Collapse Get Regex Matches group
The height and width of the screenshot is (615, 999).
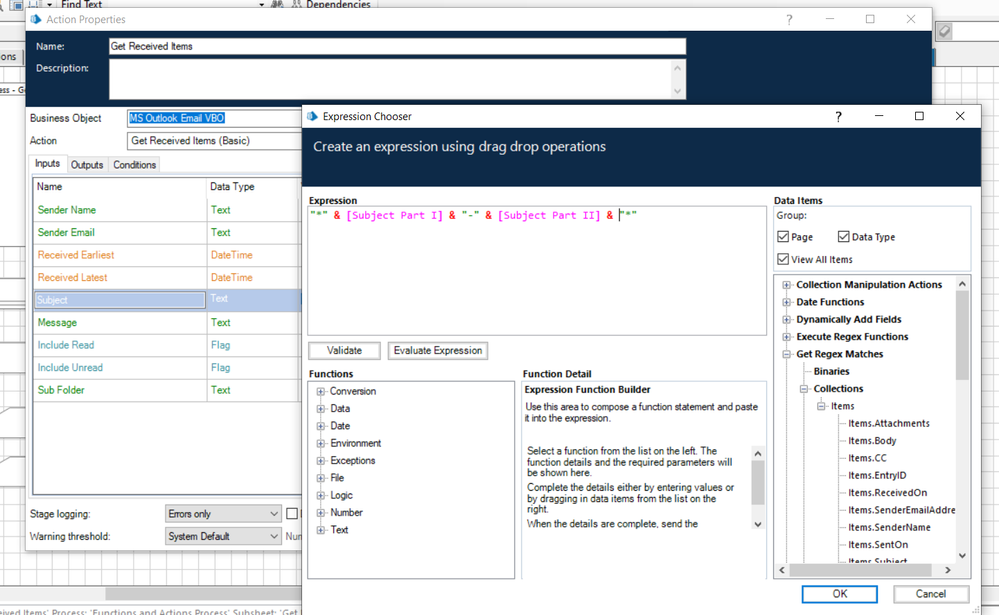pyautogui.click(x=786, y=354)
